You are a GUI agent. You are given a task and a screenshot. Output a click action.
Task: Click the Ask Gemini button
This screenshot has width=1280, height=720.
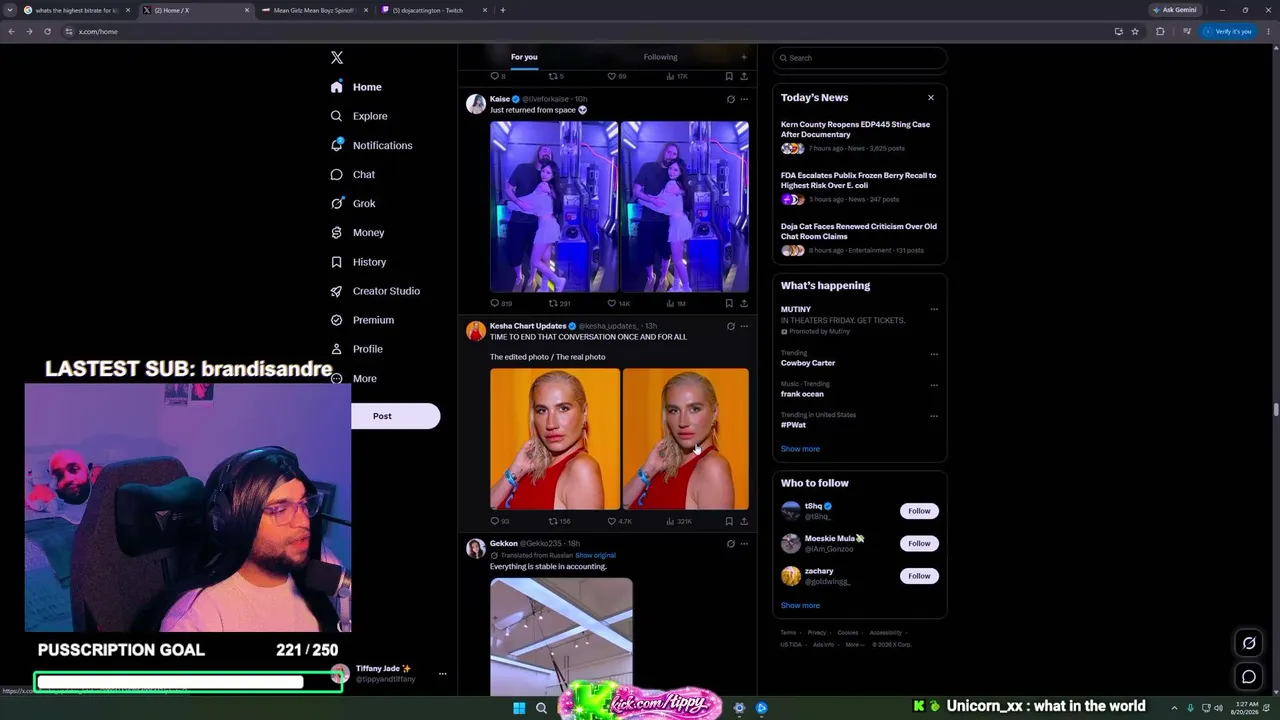click(x=1174, y=10)
